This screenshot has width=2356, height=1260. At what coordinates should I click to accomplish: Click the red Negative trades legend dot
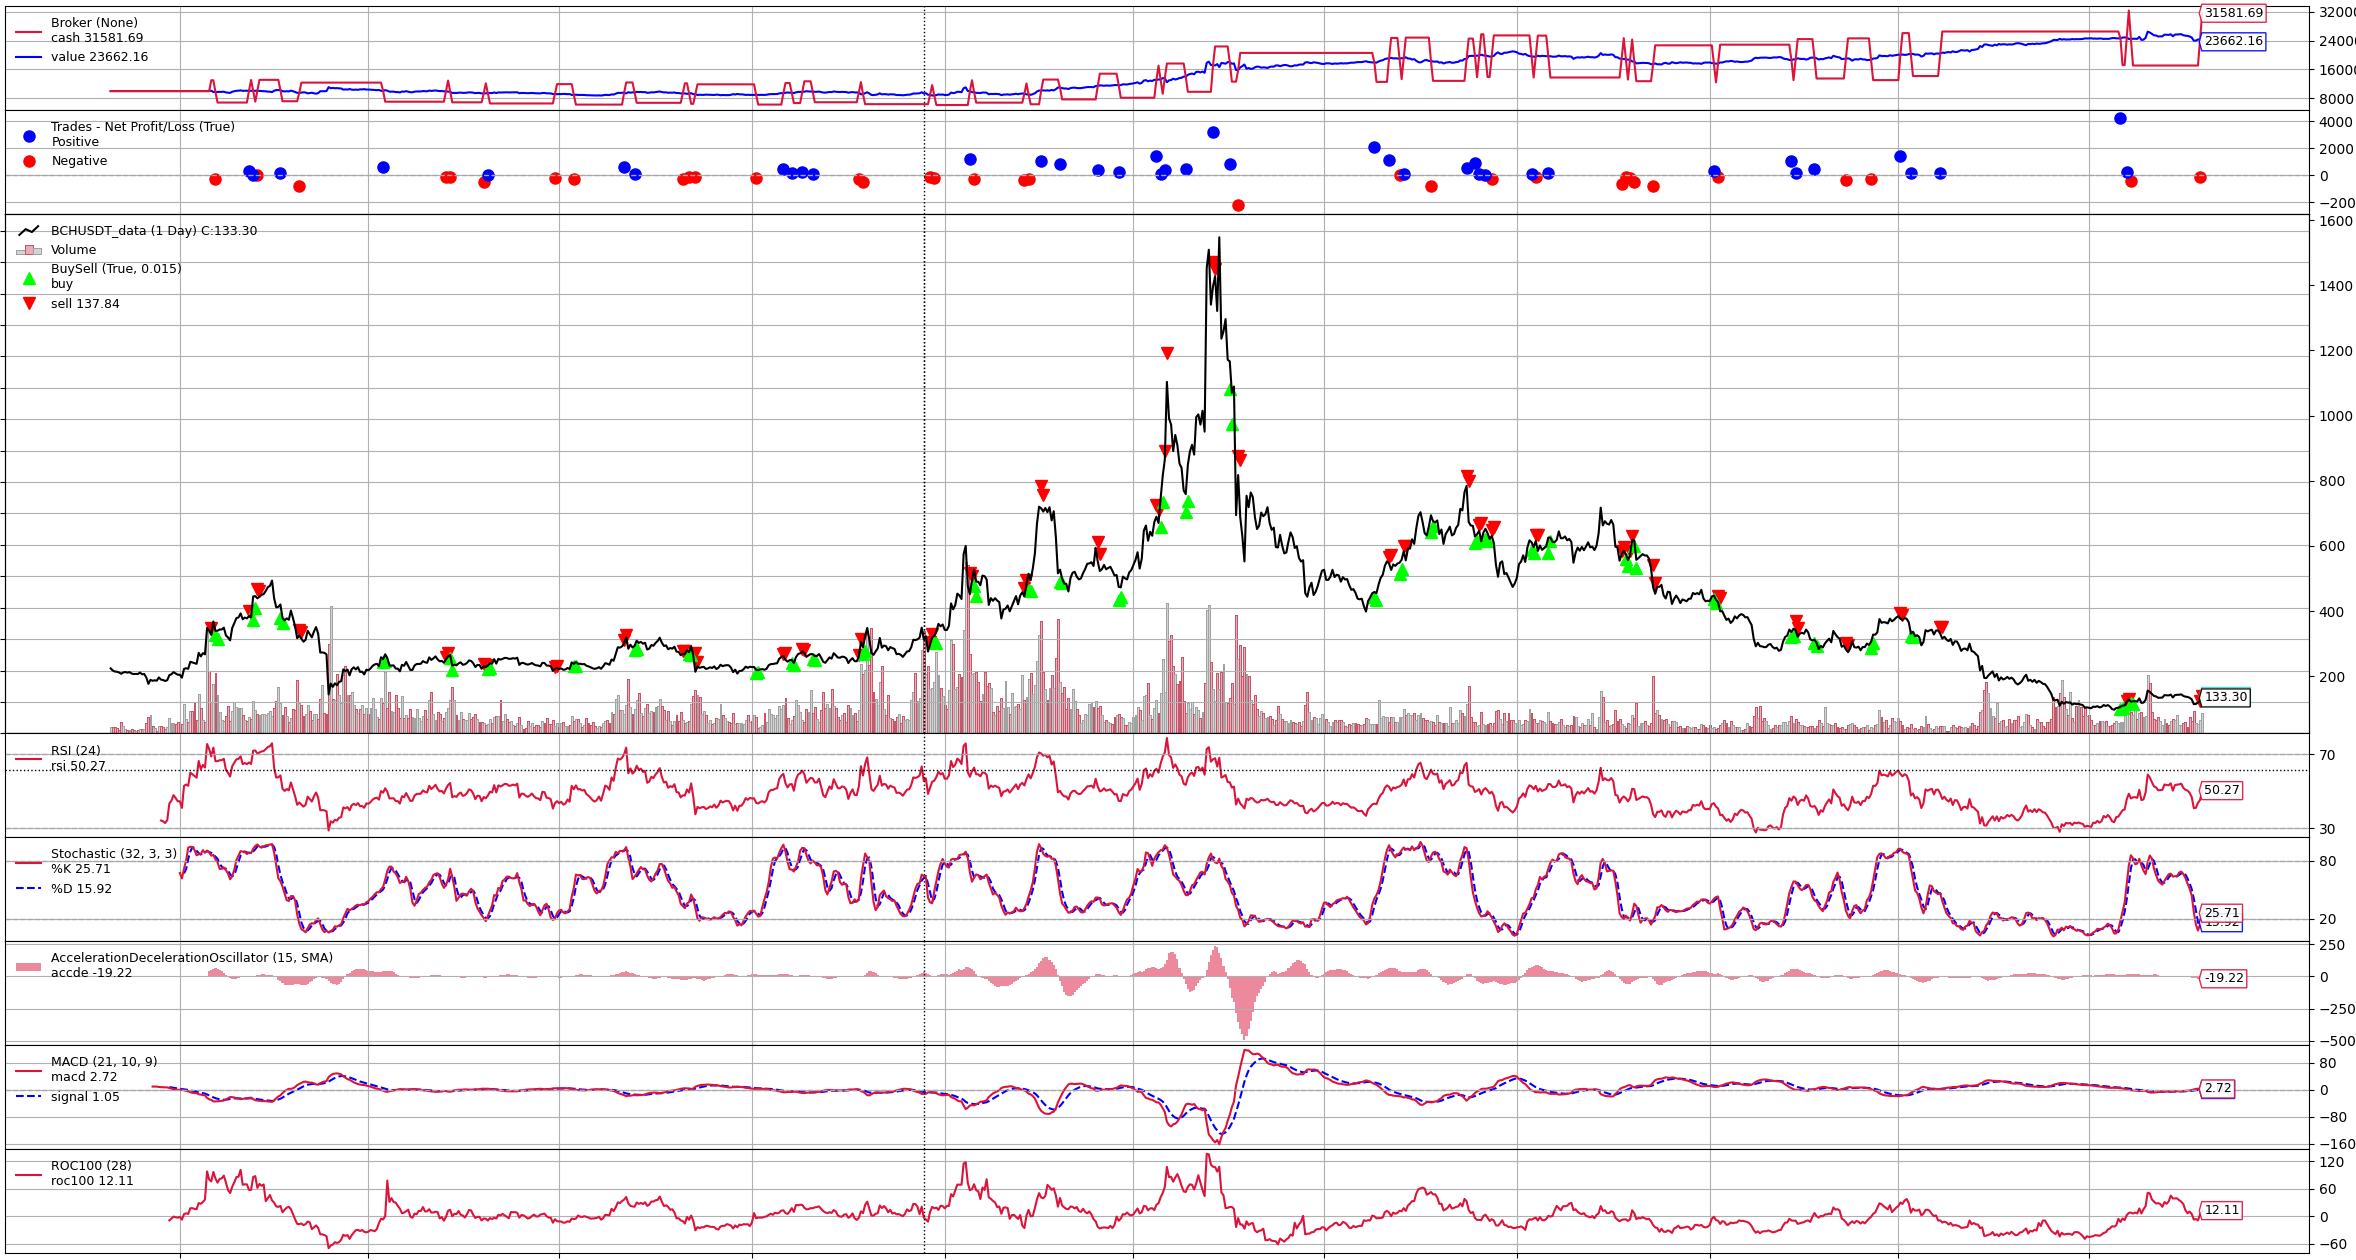click(29, 161)
